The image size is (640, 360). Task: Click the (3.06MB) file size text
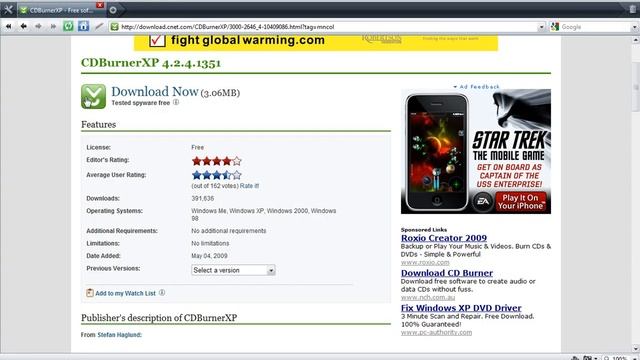tap(220, 93)
